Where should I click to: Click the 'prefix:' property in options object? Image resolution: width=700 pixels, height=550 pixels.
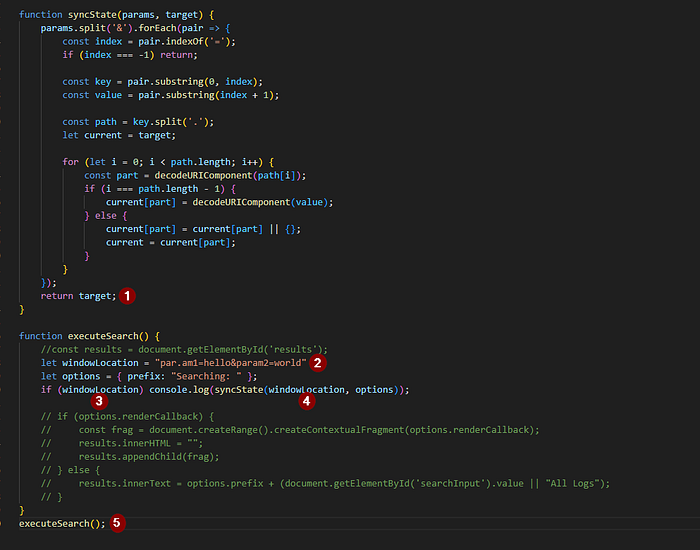146,376
